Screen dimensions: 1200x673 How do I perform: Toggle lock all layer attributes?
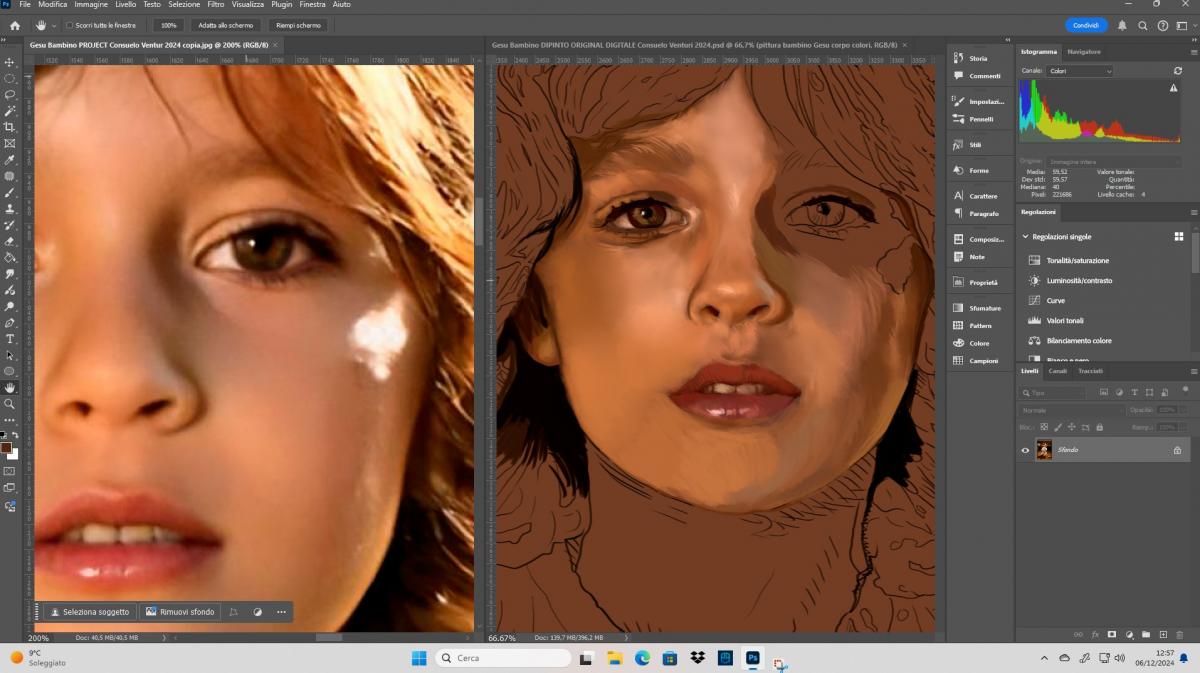(1100, 427)
